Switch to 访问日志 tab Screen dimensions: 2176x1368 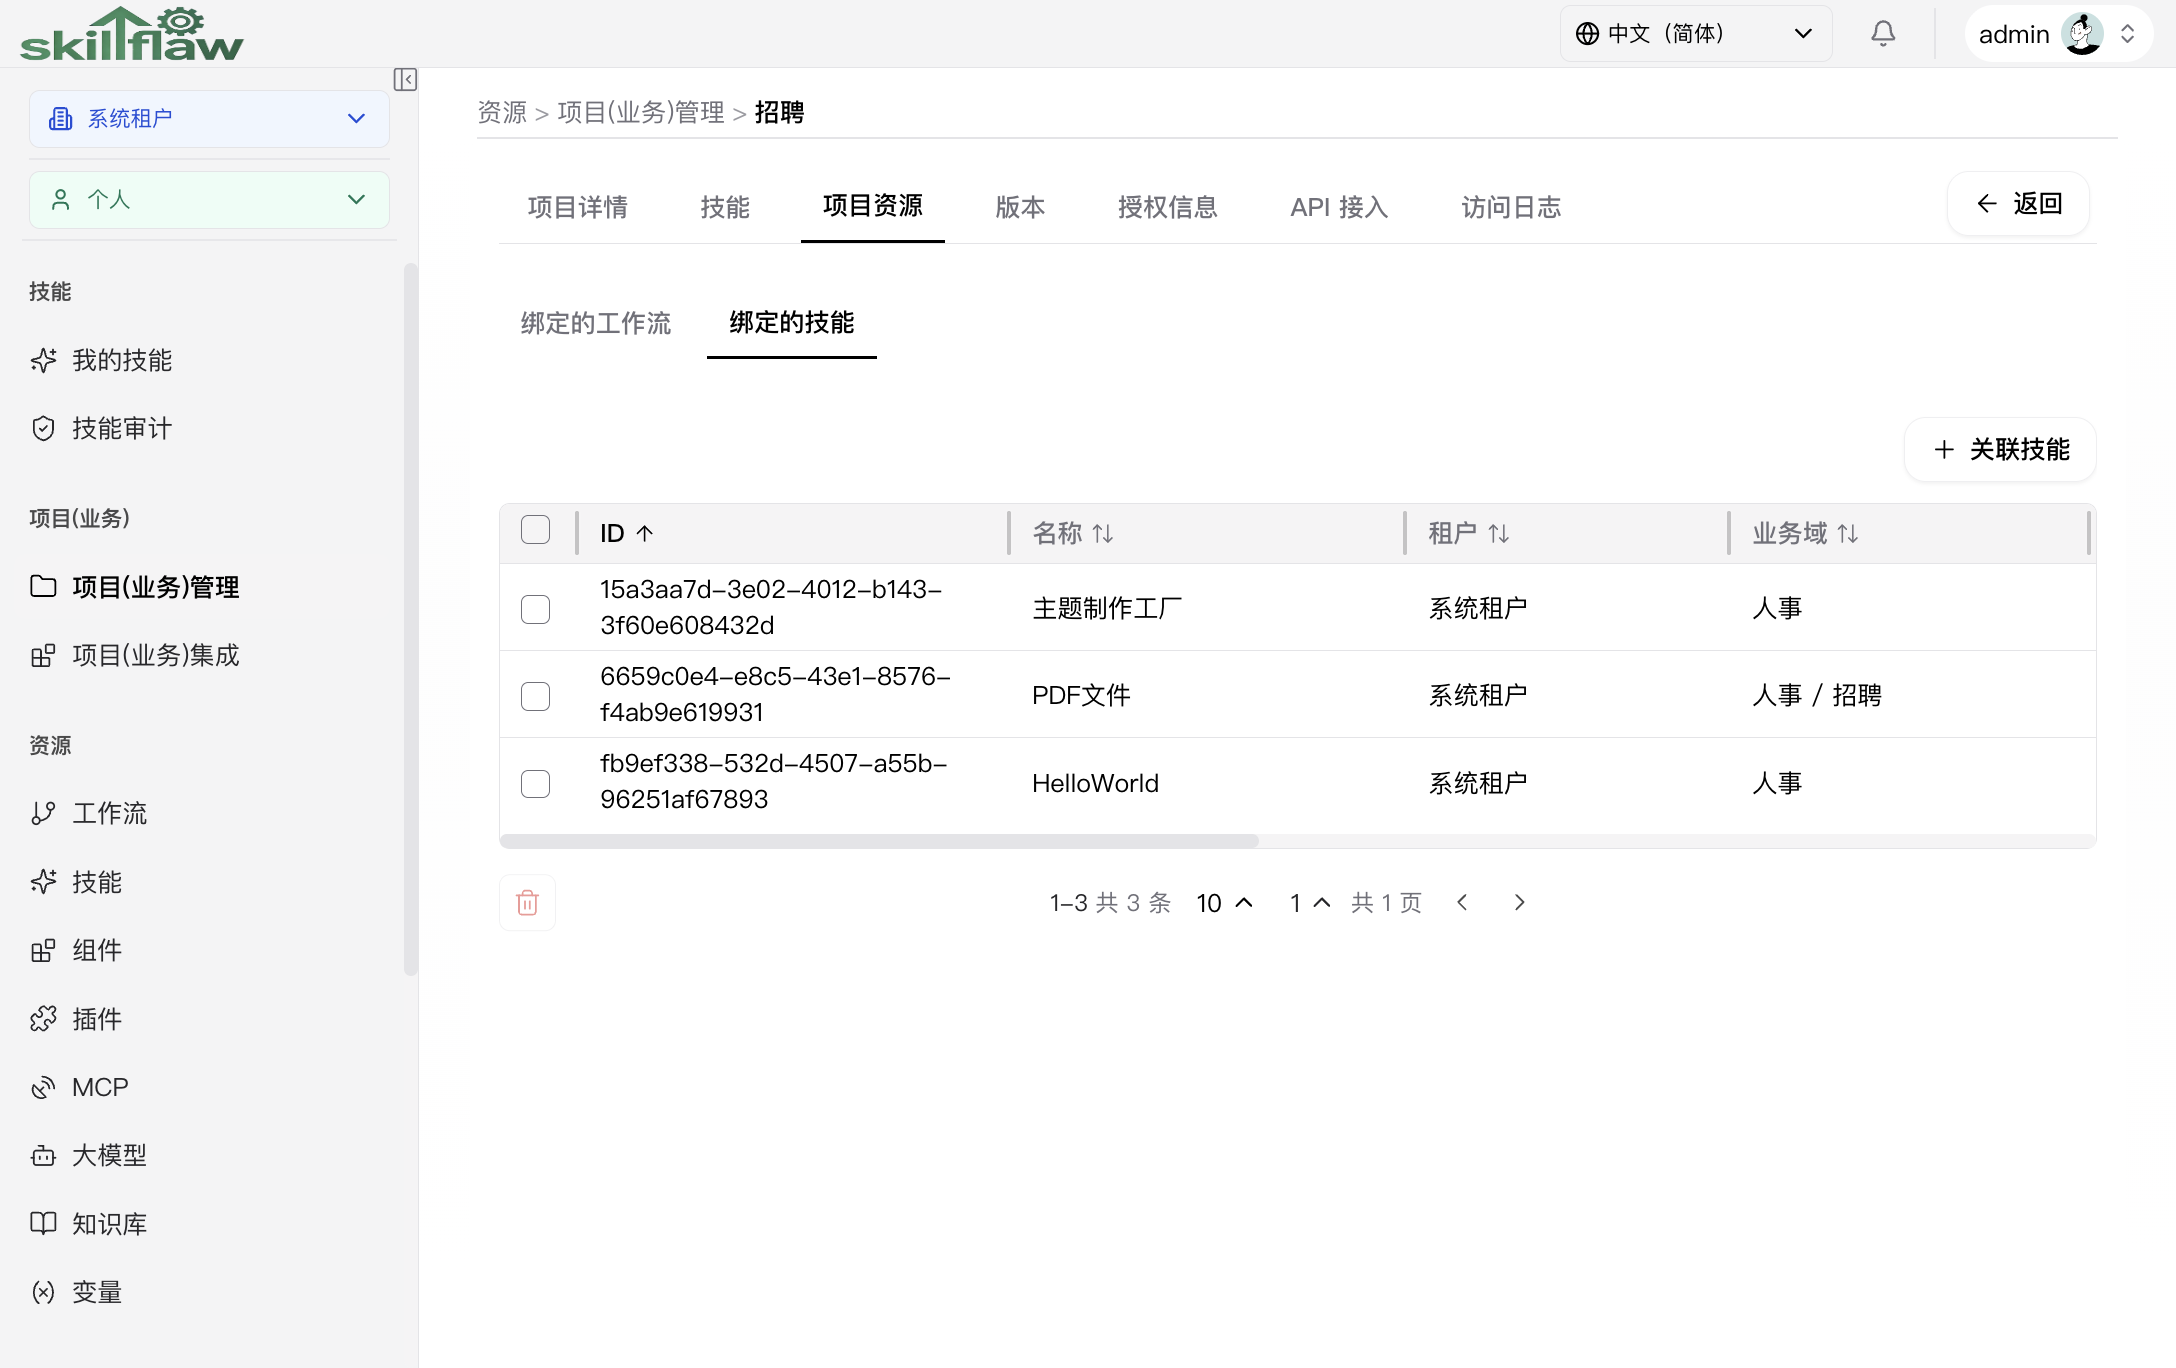point(1511,207)
